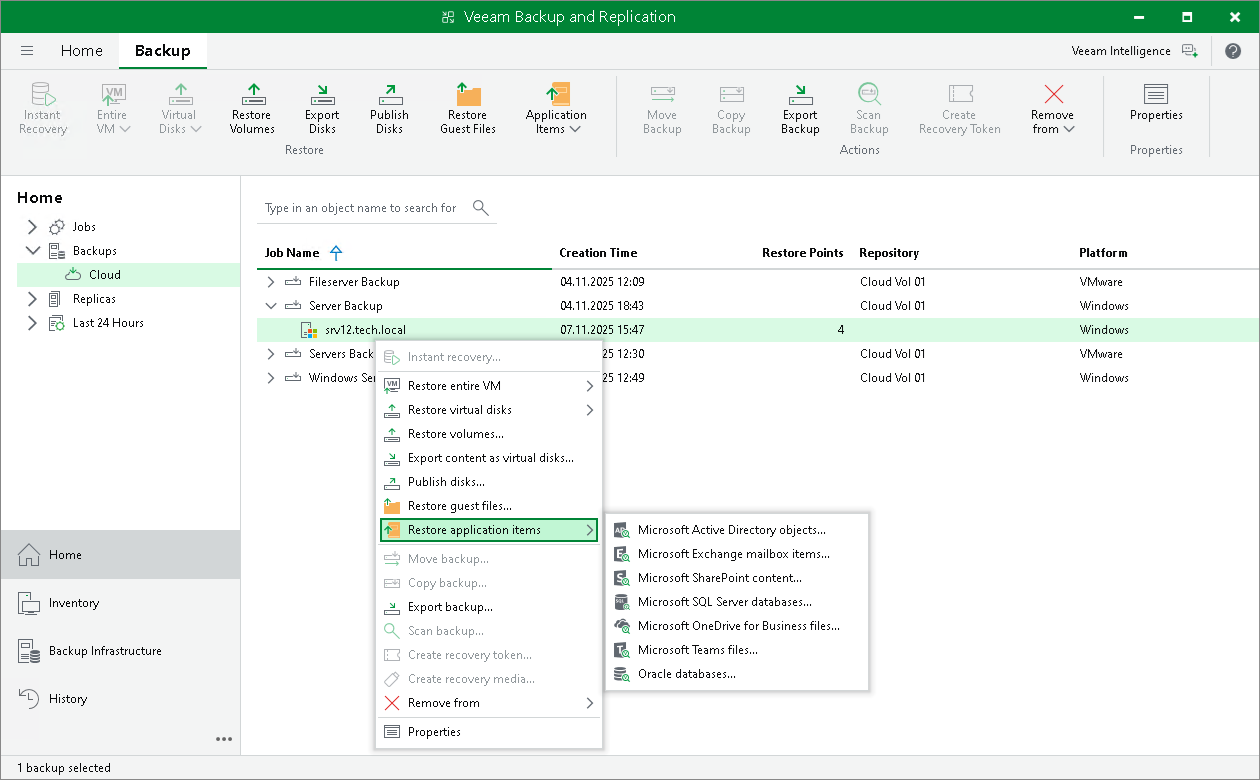This screenshot has width=1260, height=780.
Task: Click Publish Disks ribbon icon
Action: [389, 108]
